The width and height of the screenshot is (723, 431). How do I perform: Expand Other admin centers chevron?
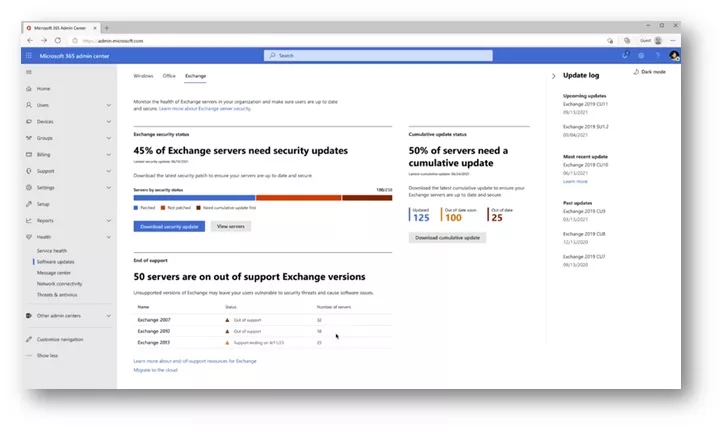(108, 316)
